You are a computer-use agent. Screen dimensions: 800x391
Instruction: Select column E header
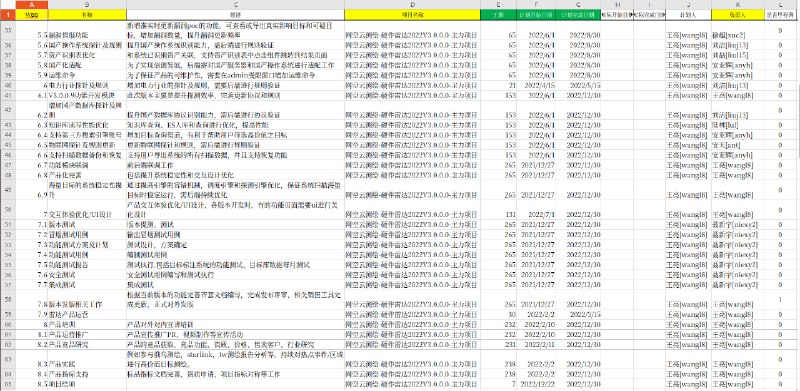498,5
